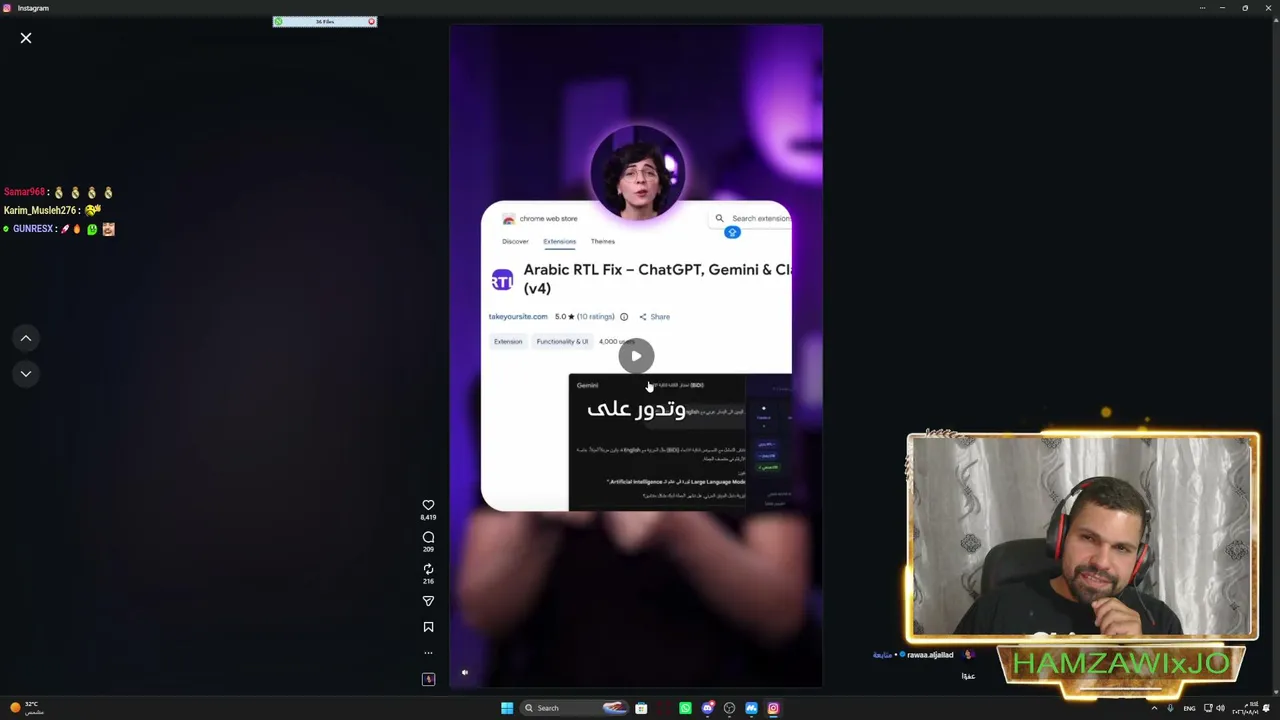This screenshot has width=1280, height=720.
Task: Show hidden system tray icons
Action: click(x=1154, y=708)
